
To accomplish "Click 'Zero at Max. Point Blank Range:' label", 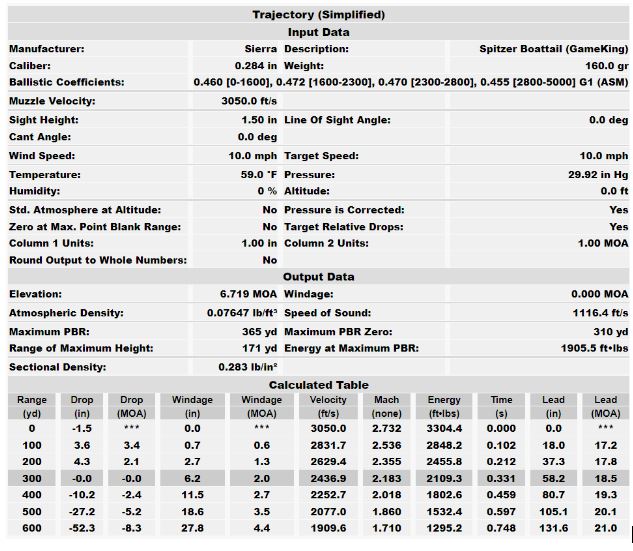I will point(95,227).
